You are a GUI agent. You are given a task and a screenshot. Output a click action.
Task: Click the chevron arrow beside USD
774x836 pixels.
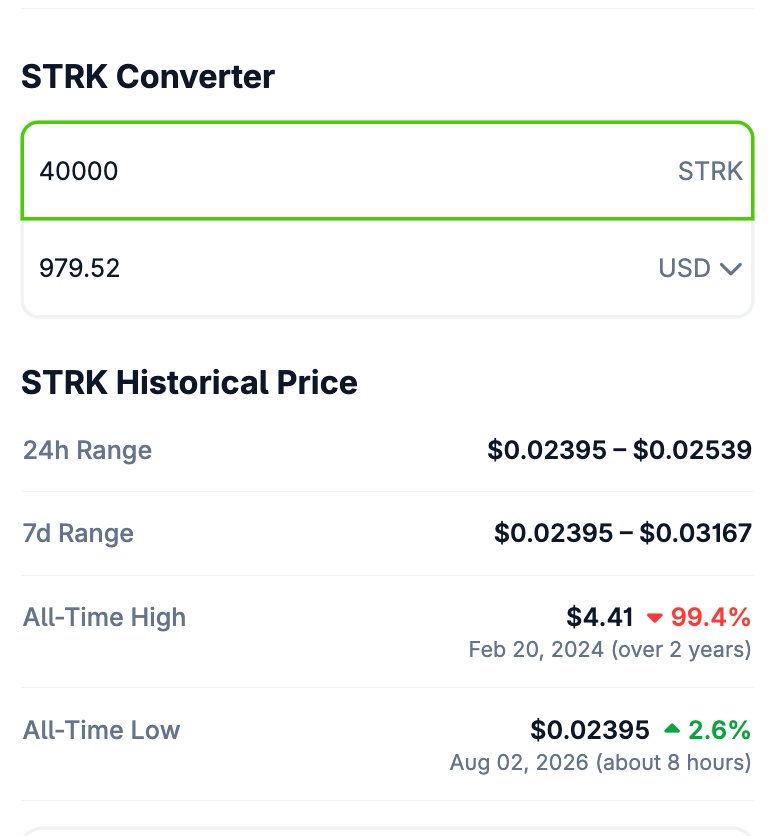tap(731, 268)
